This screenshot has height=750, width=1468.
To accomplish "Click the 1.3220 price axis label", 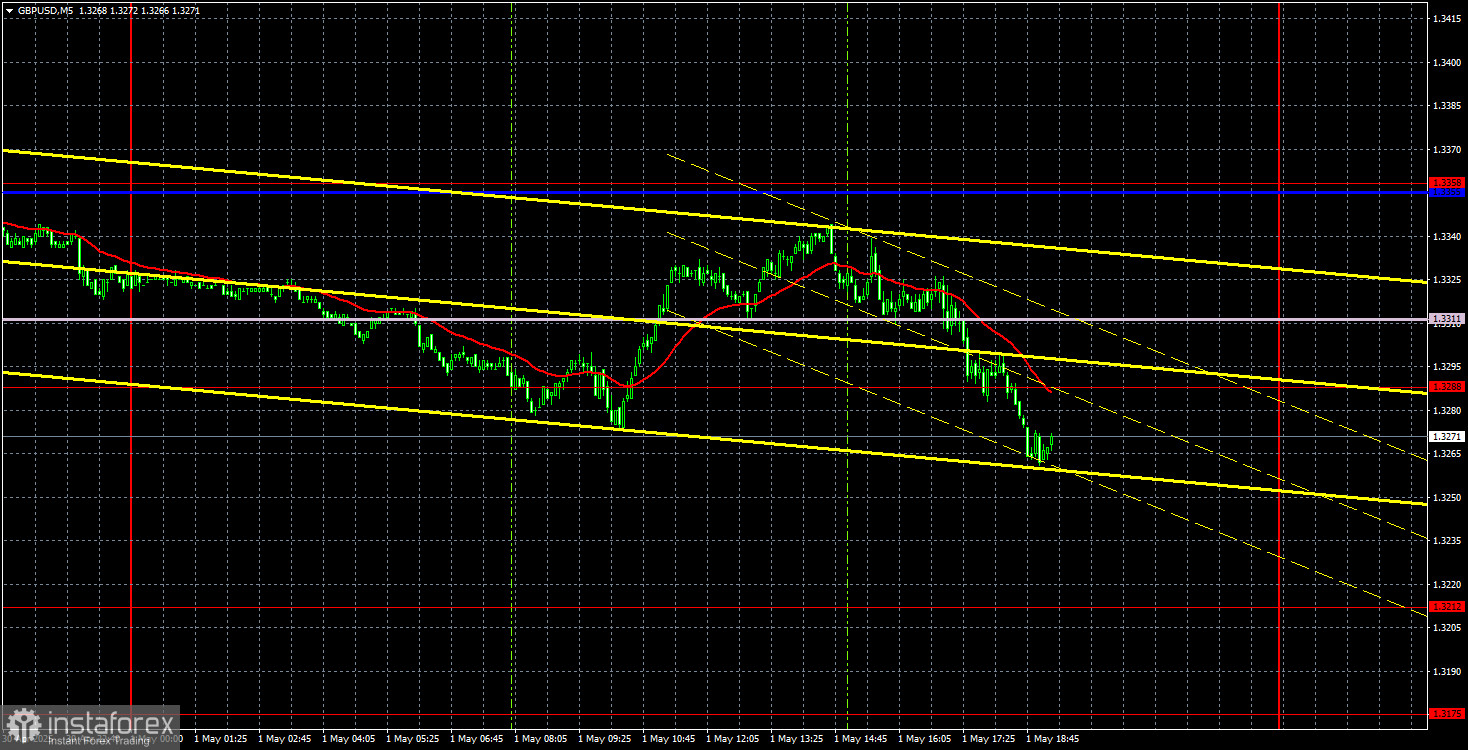I will (1448, 584).
